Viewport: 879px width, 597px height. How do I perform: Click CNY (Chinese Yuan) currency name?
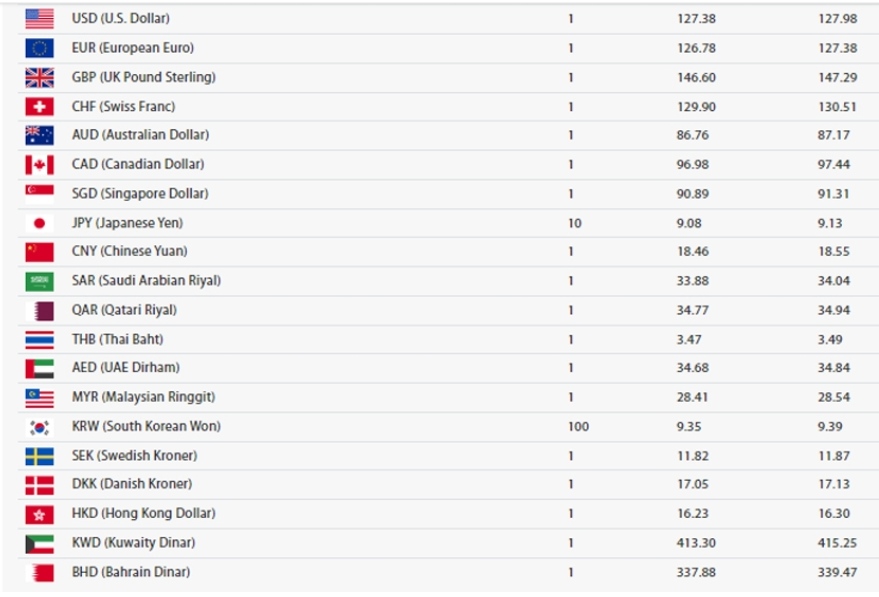(129, 251)
